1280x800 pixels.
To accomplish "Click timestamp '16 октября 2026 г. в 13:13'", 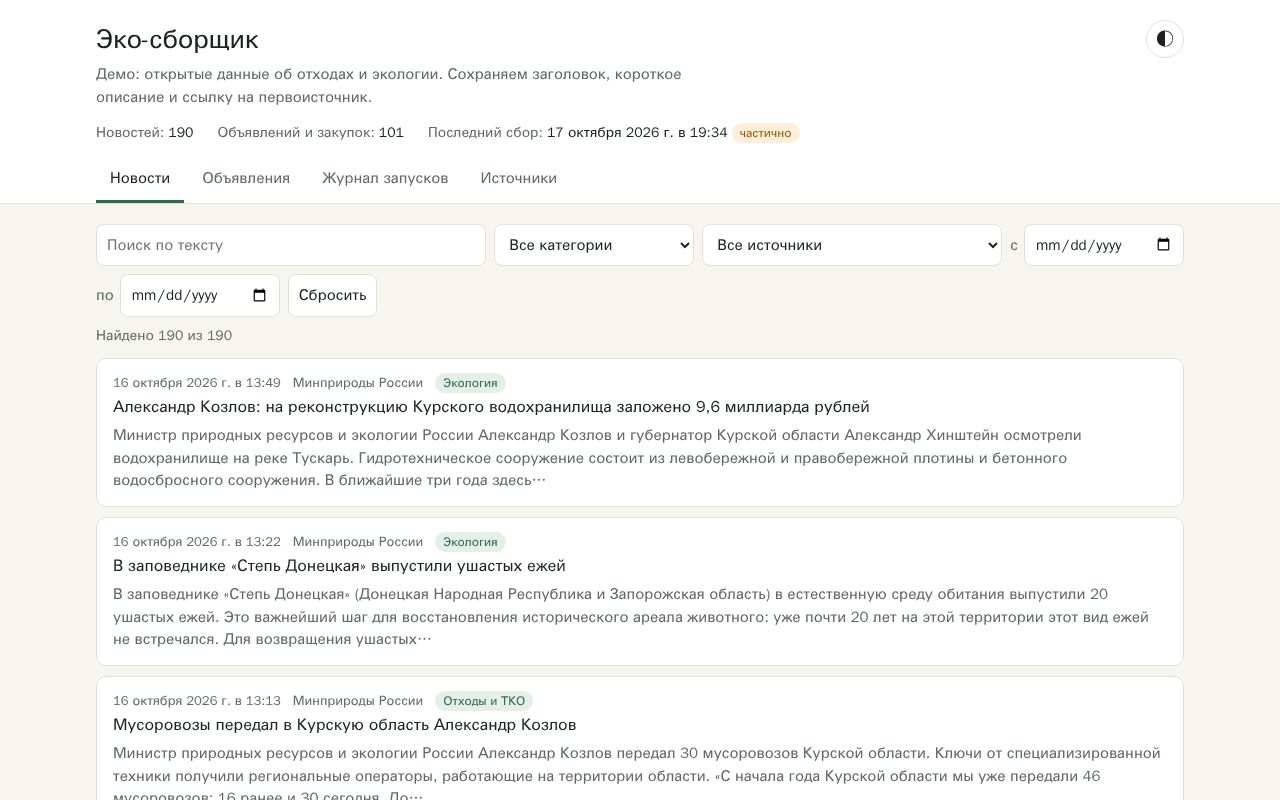I will tap(197, 701).
